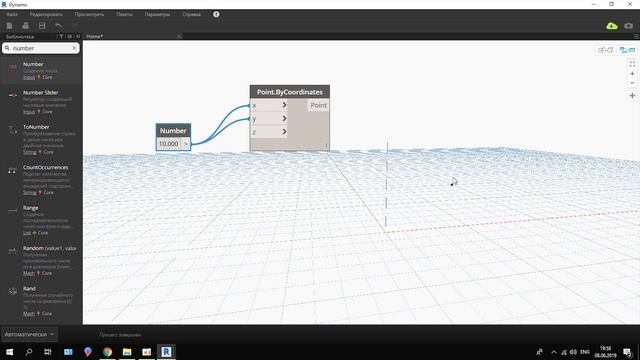
Task: Open the Пакеты menu
Action: click(x=124, y=14)
